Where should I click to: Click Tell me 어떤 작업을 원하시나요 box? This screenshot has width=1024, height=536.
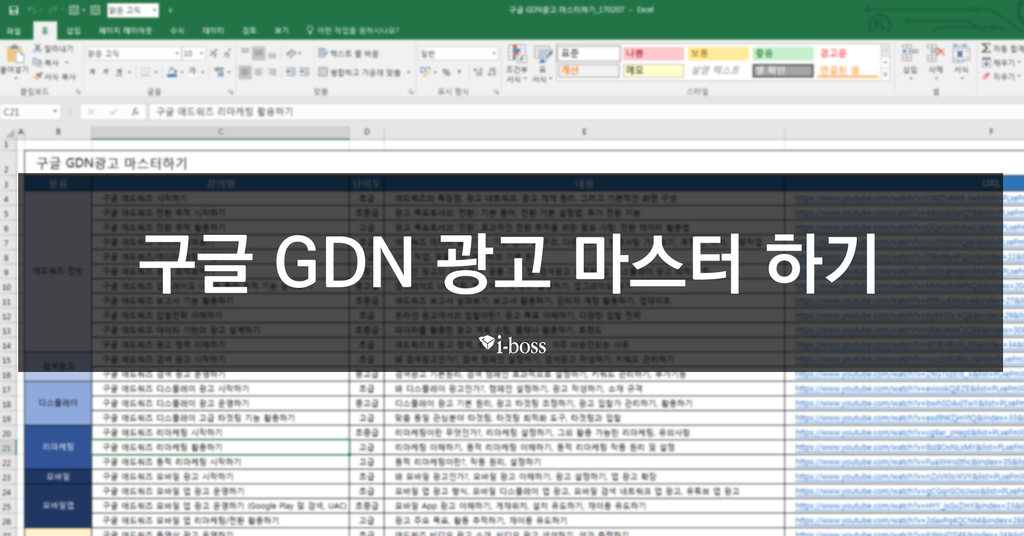click(353, 31)
